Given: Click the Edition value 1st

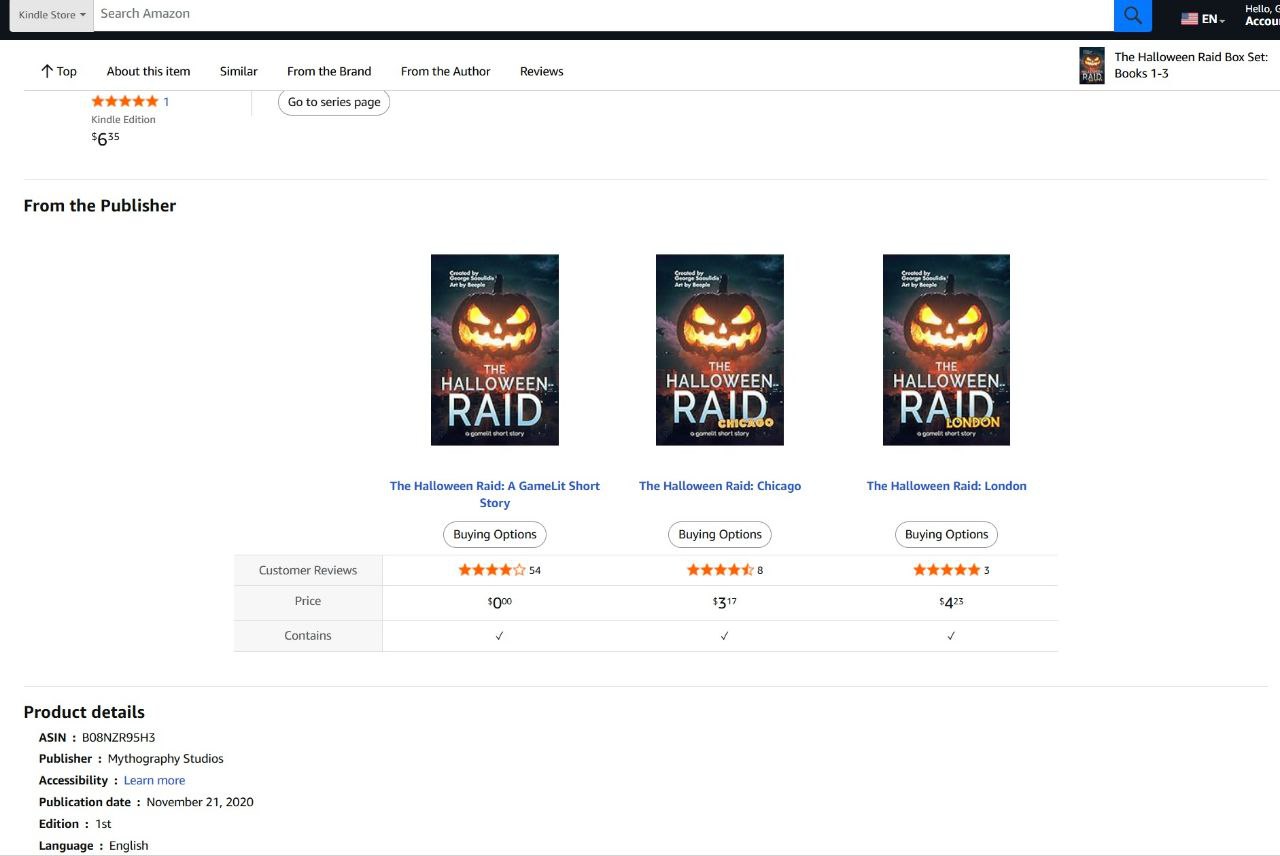Looking at the screenshot, I should point(103,824).
